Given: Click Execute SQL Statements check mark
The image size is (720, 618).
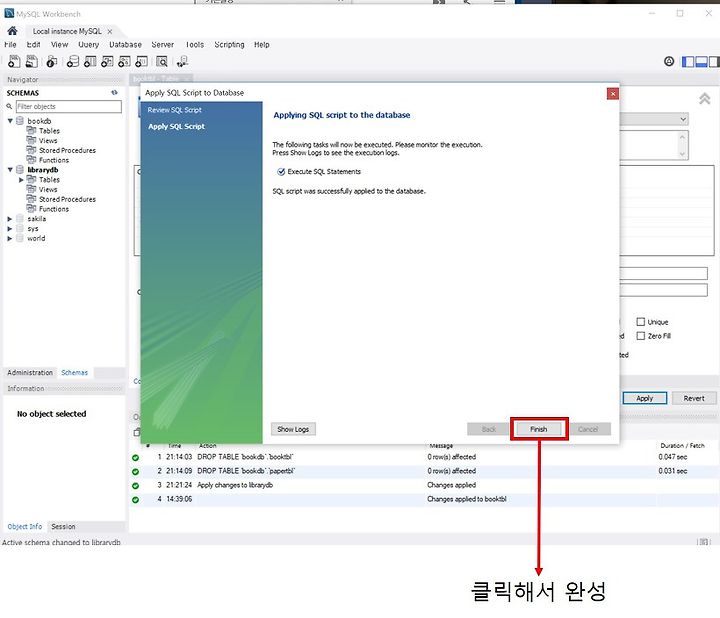Looking at the screenshot, I should [x=281, y=171].
